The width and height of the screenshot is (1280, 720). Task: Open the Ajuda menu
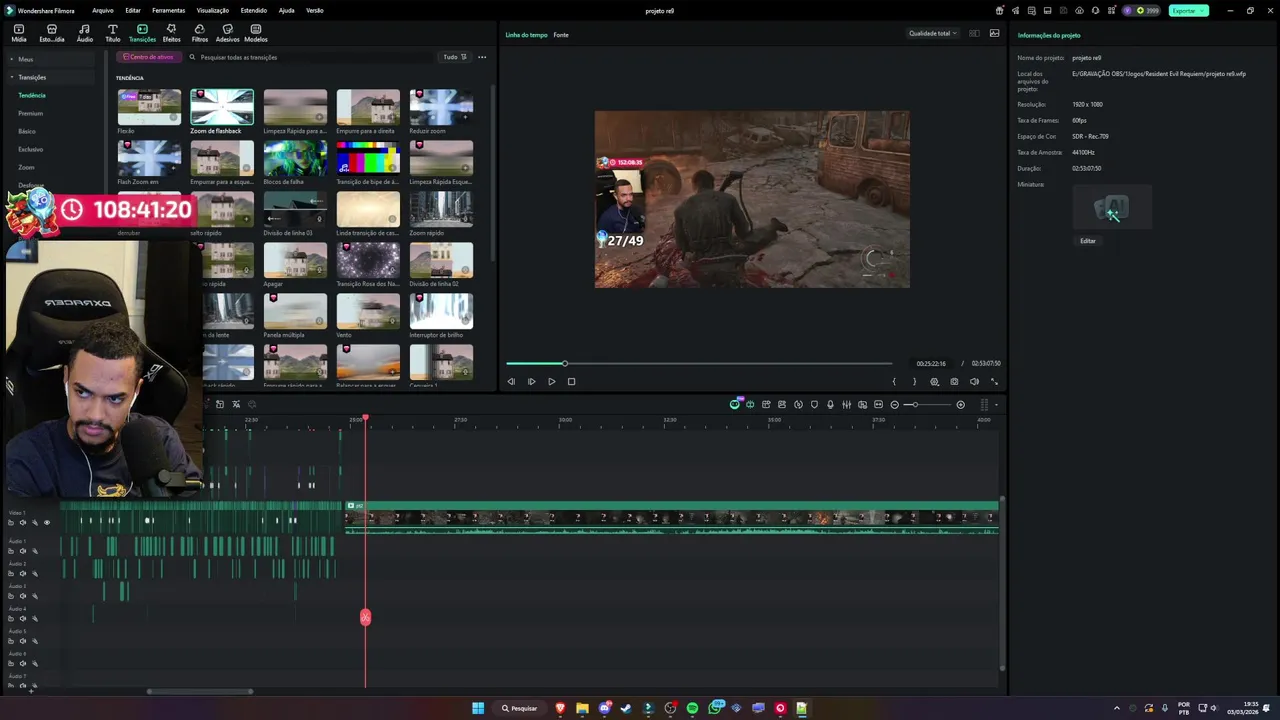point(286,10)
